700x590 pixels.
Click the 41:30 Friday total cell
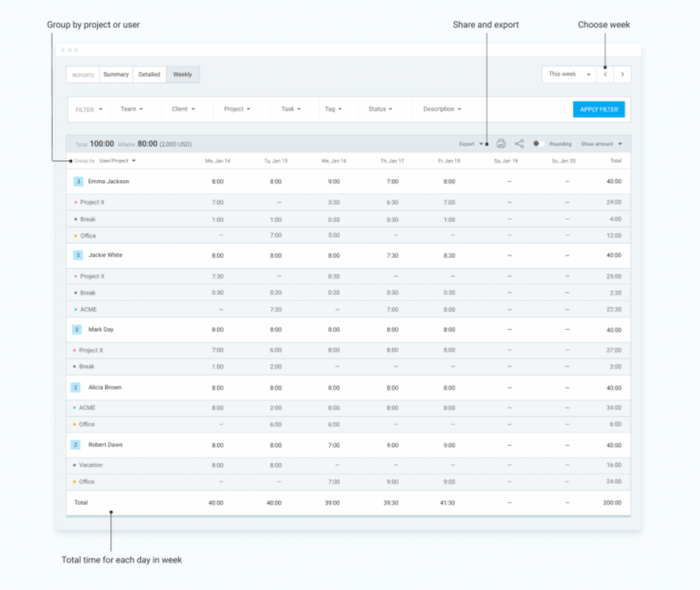tap(447, 503)
